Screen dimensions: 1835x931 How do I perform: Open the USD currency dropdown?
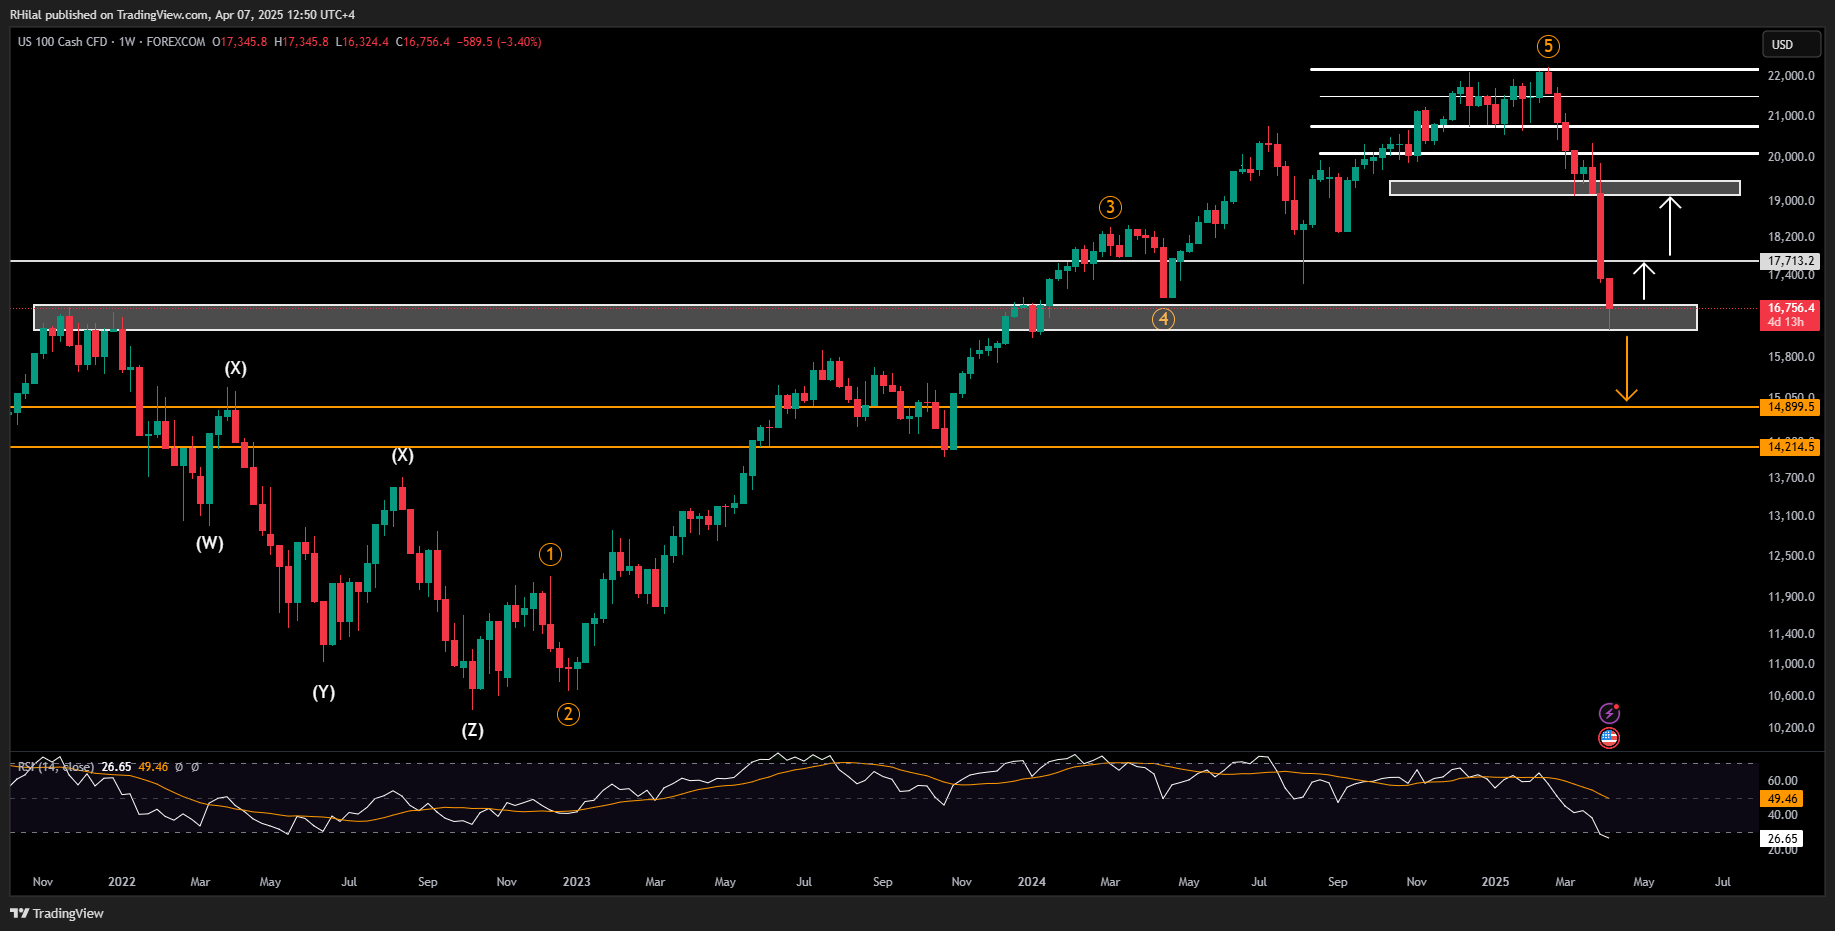(x=1790, y=44)
